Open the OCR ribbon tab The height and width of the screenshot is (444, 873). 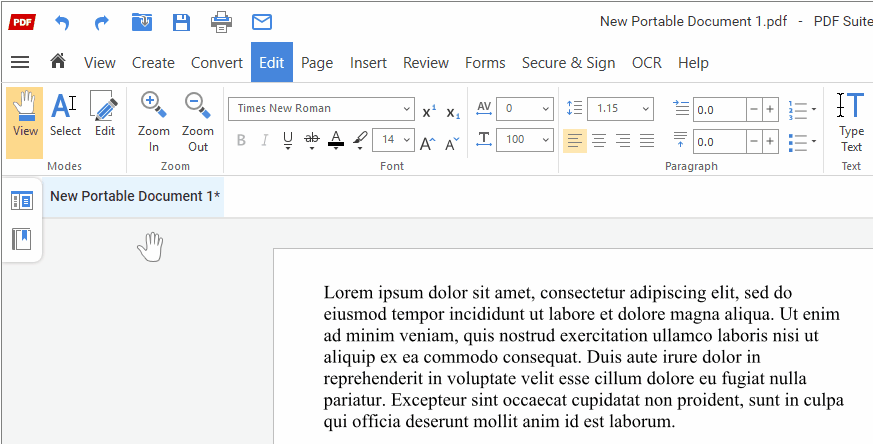[x=647, y=62]
